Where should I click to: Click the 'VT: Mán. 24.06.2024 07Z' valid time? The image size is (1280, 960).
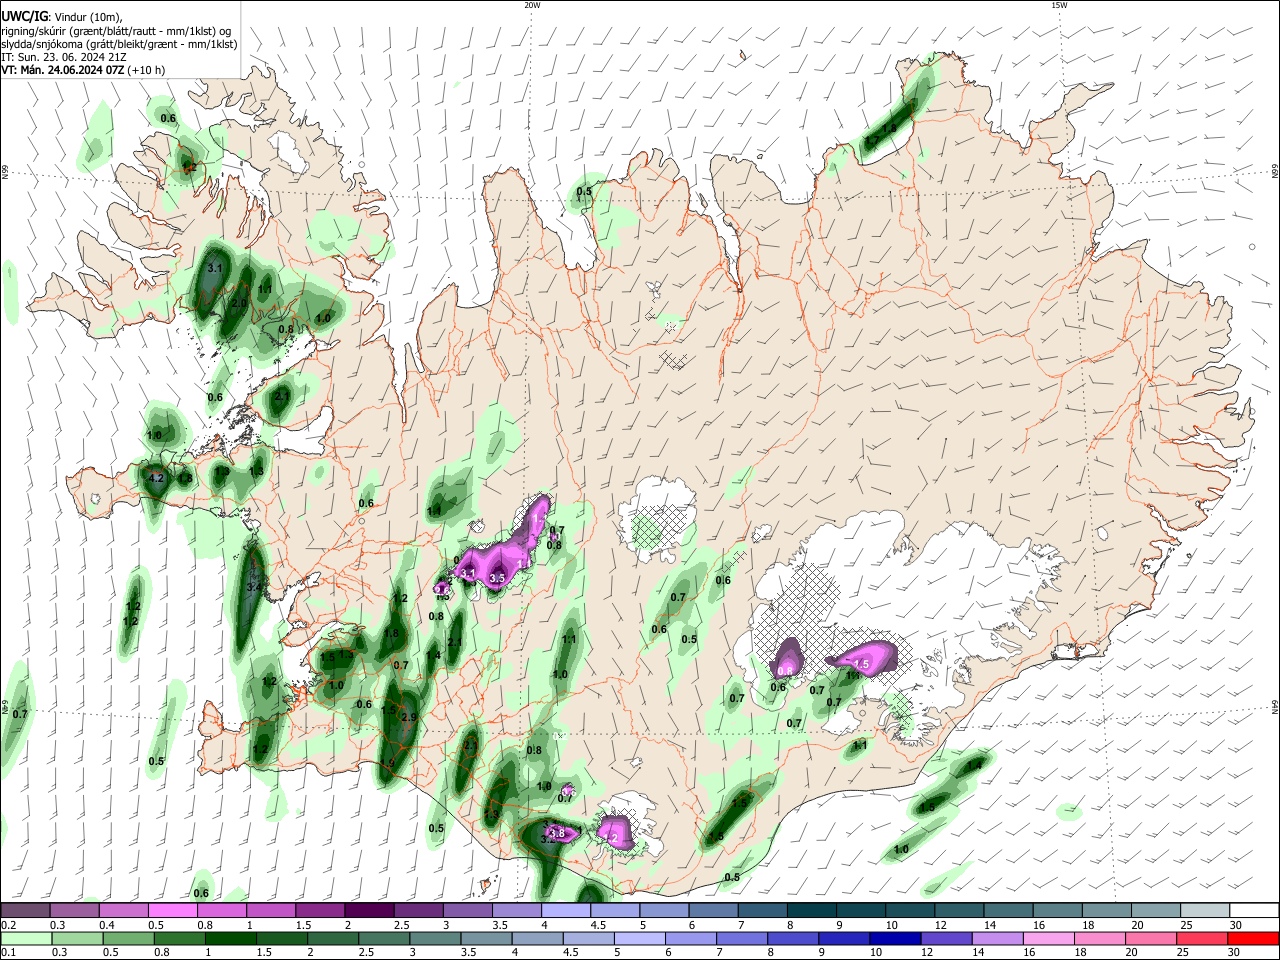point(62,70)
